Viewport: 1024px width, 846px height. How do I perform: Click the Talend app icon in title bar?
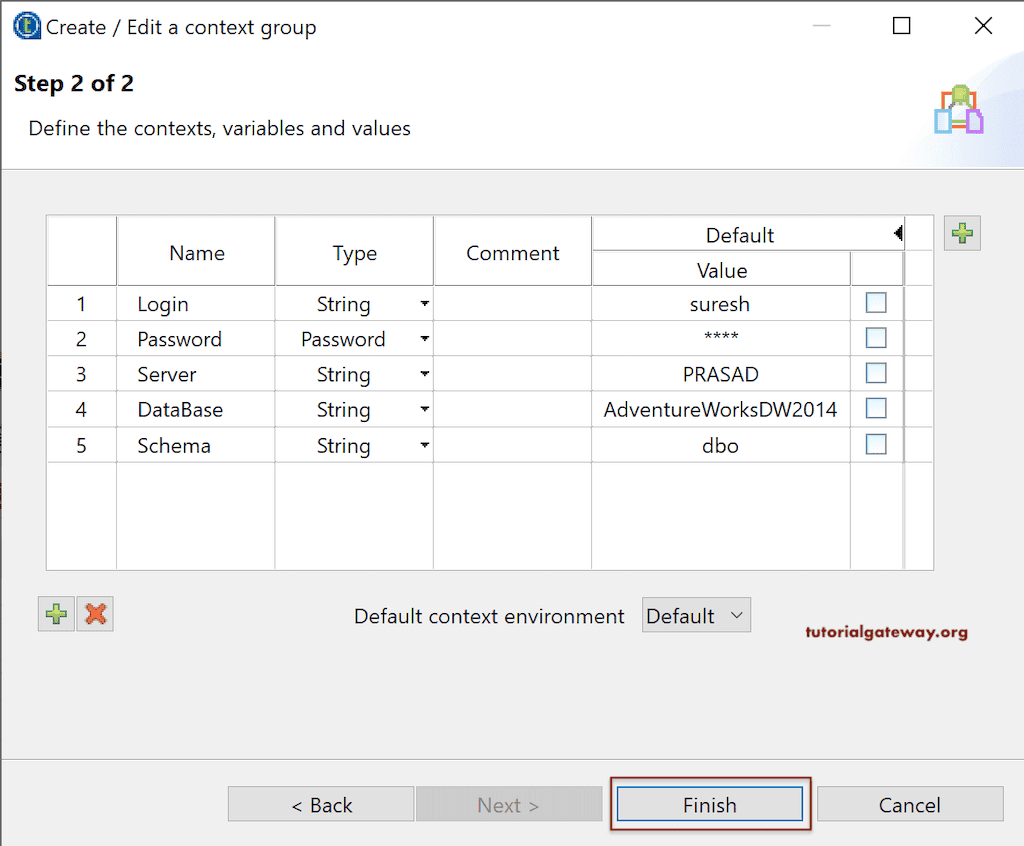[x=27, y=27]
